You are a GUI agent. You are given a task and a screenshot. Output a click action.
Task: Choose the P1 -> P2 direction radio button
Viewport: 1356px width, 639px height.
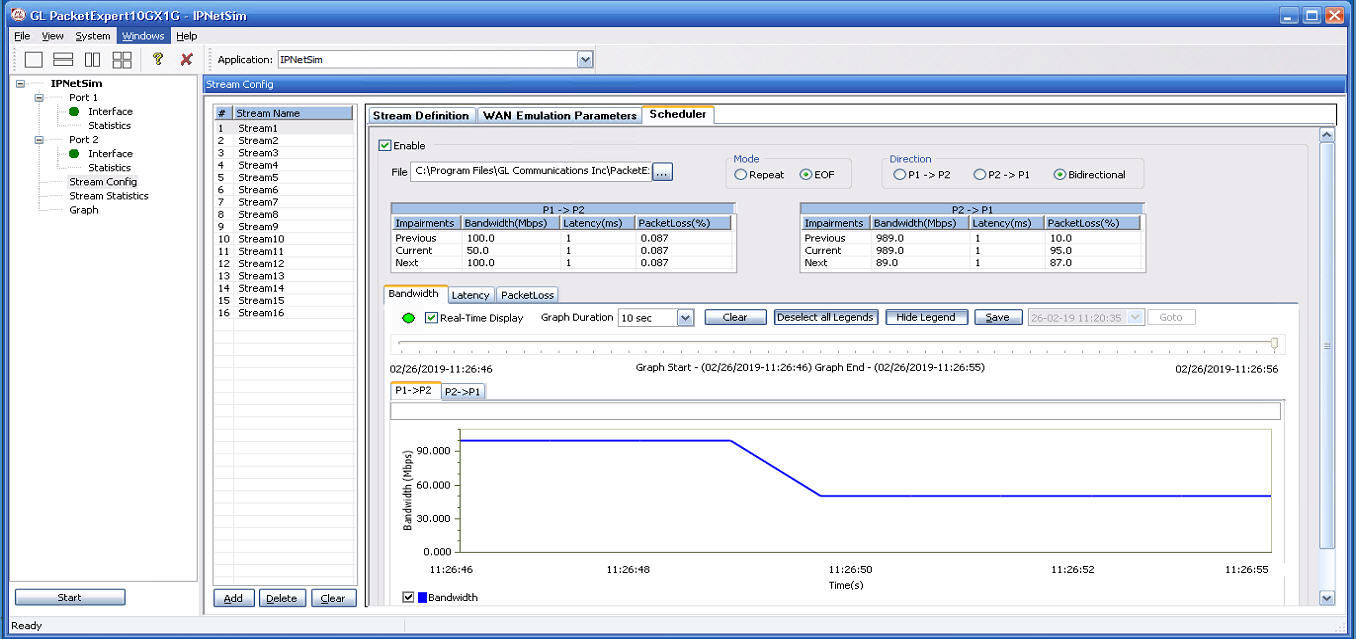(900, 175)
